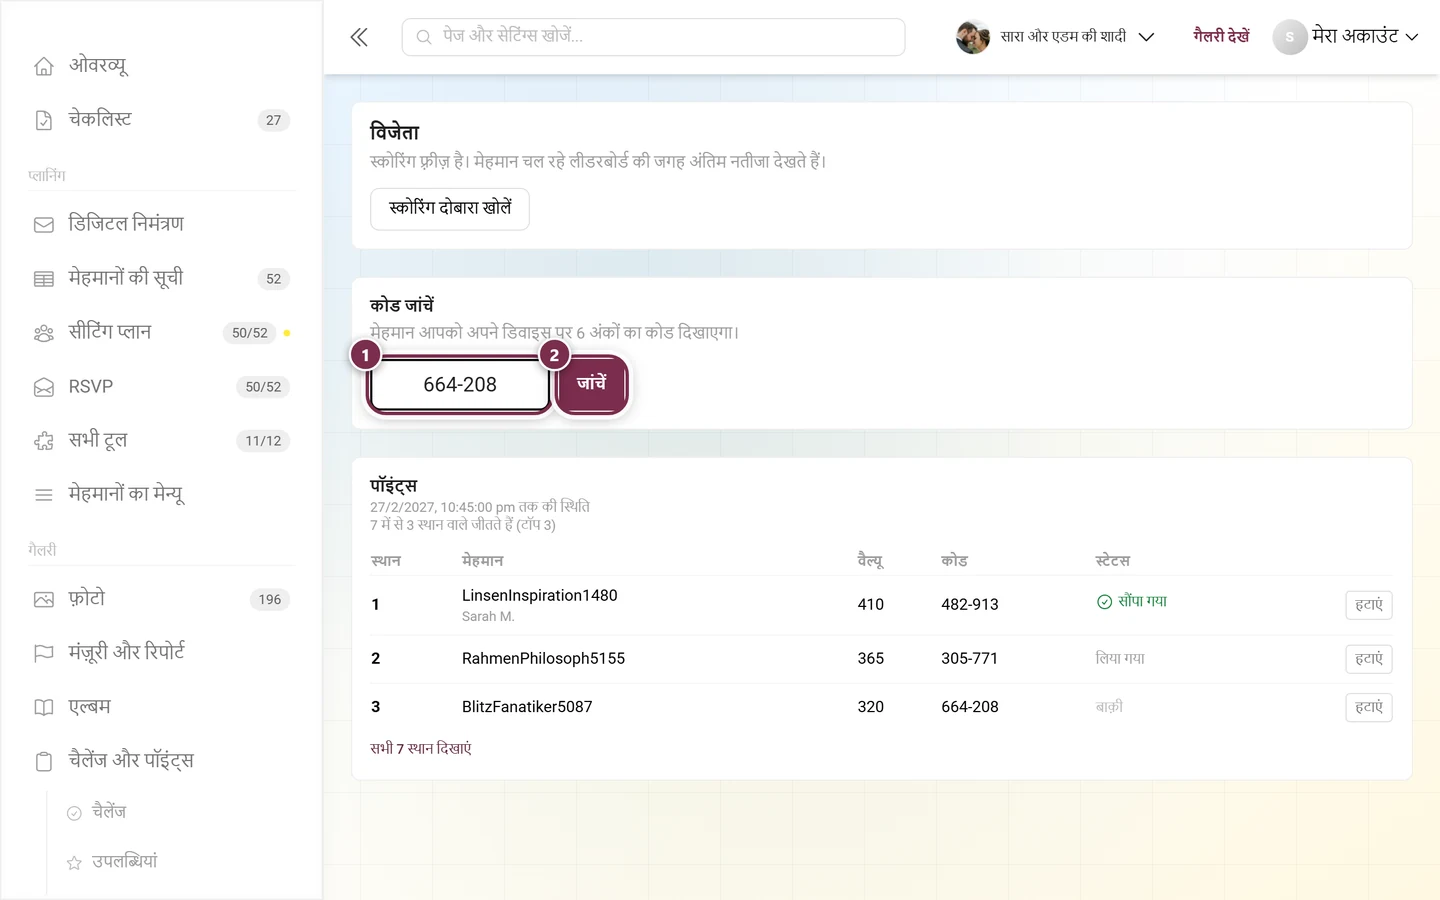Click the मेहमानों का मेन्यू lines icon
The image size is (1440, 900).
coord(44,495)
